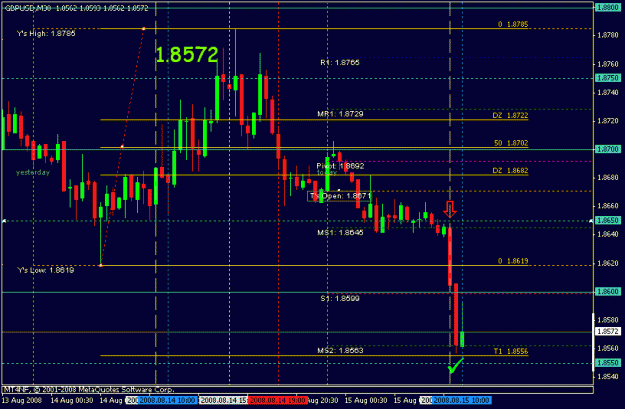The width and height of the screenshot is (625, 409).
Task: Click the R1: 1.8765 resistance label
Action: 340,63
